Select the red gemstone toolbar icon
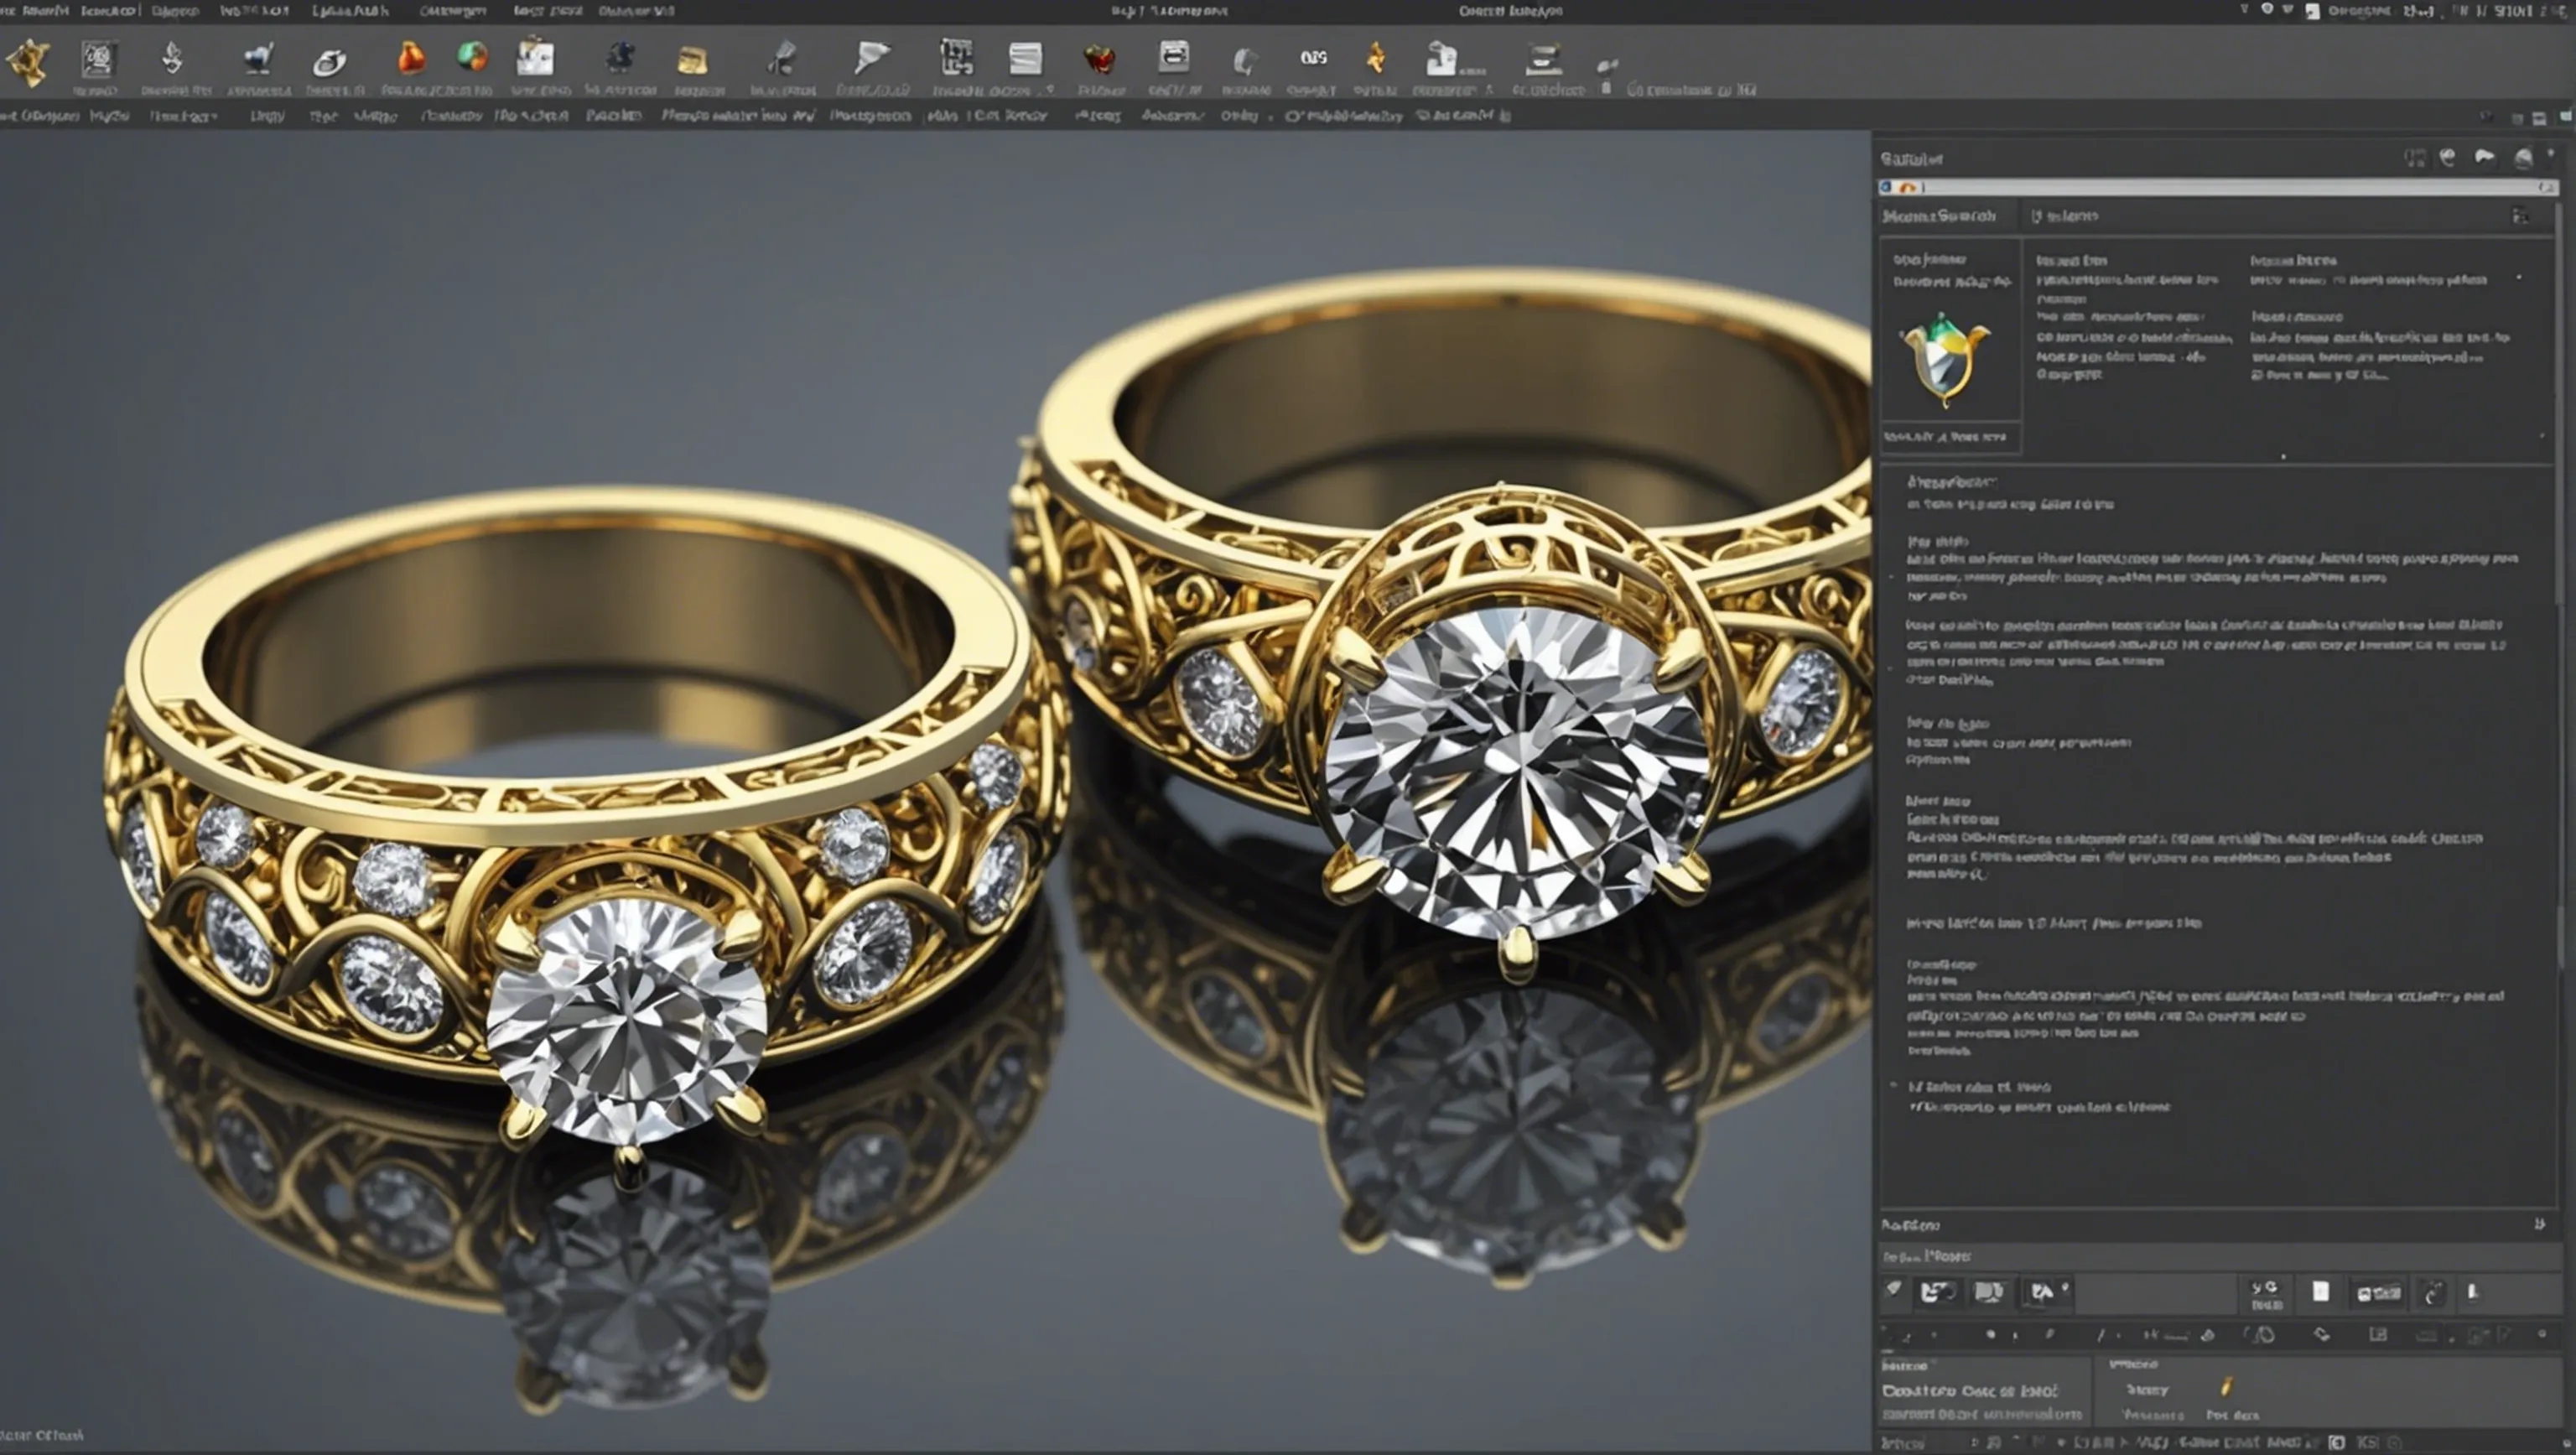2576x1455 pixels. click(x=1099, y=60)
